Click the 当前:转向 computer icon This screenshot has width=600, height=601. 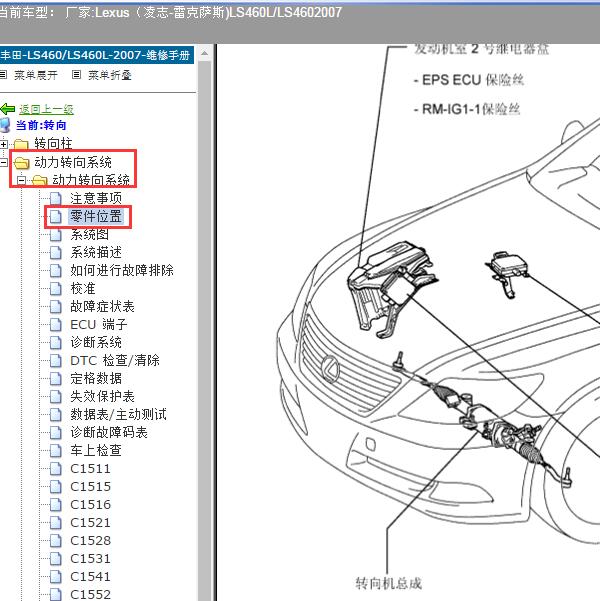[5, 126]
